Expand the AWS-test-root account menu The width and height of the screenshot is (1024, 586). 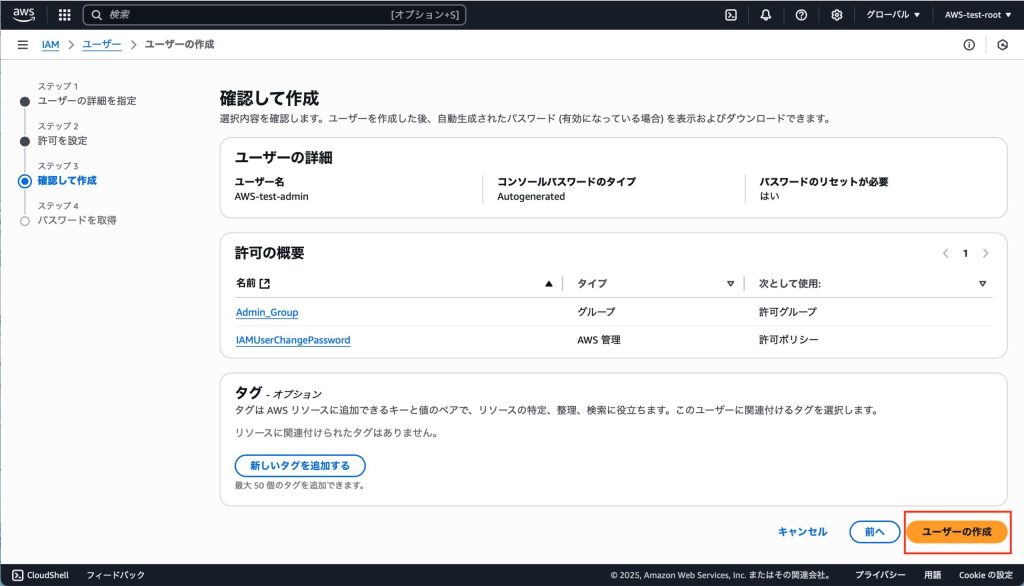pyautogui.click(x=978, y=14)
